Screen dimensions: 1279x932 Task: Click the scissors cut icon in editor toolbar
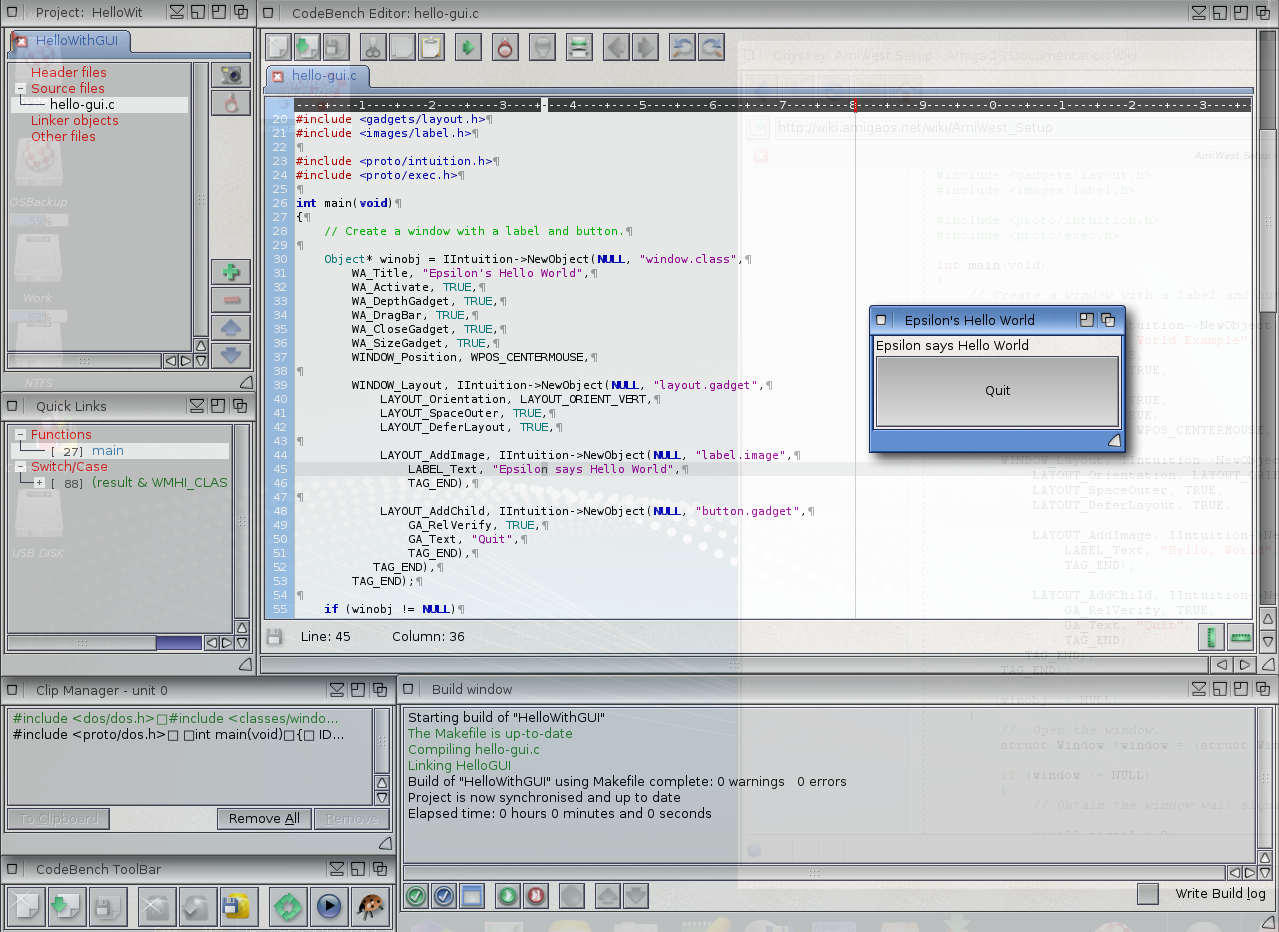coord(372,47)
